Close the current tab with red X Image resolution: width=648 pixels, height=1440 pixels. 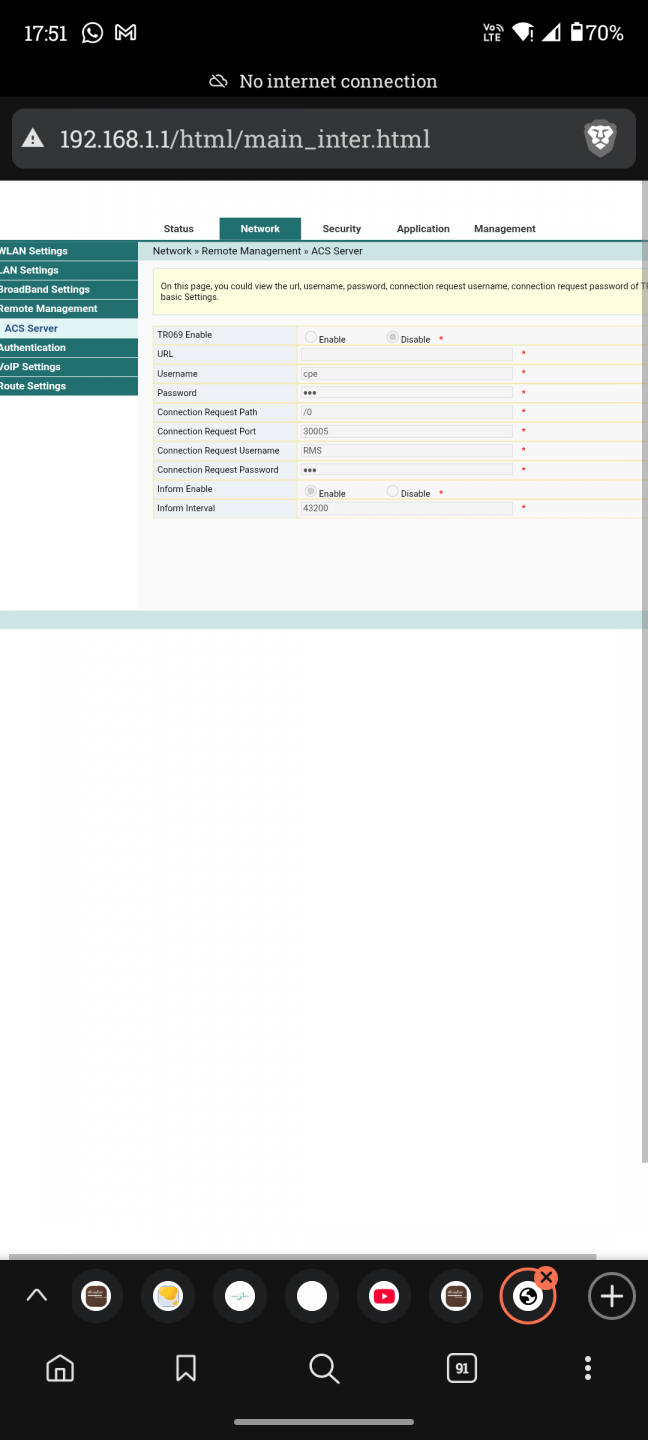[x=546, y=1278]
